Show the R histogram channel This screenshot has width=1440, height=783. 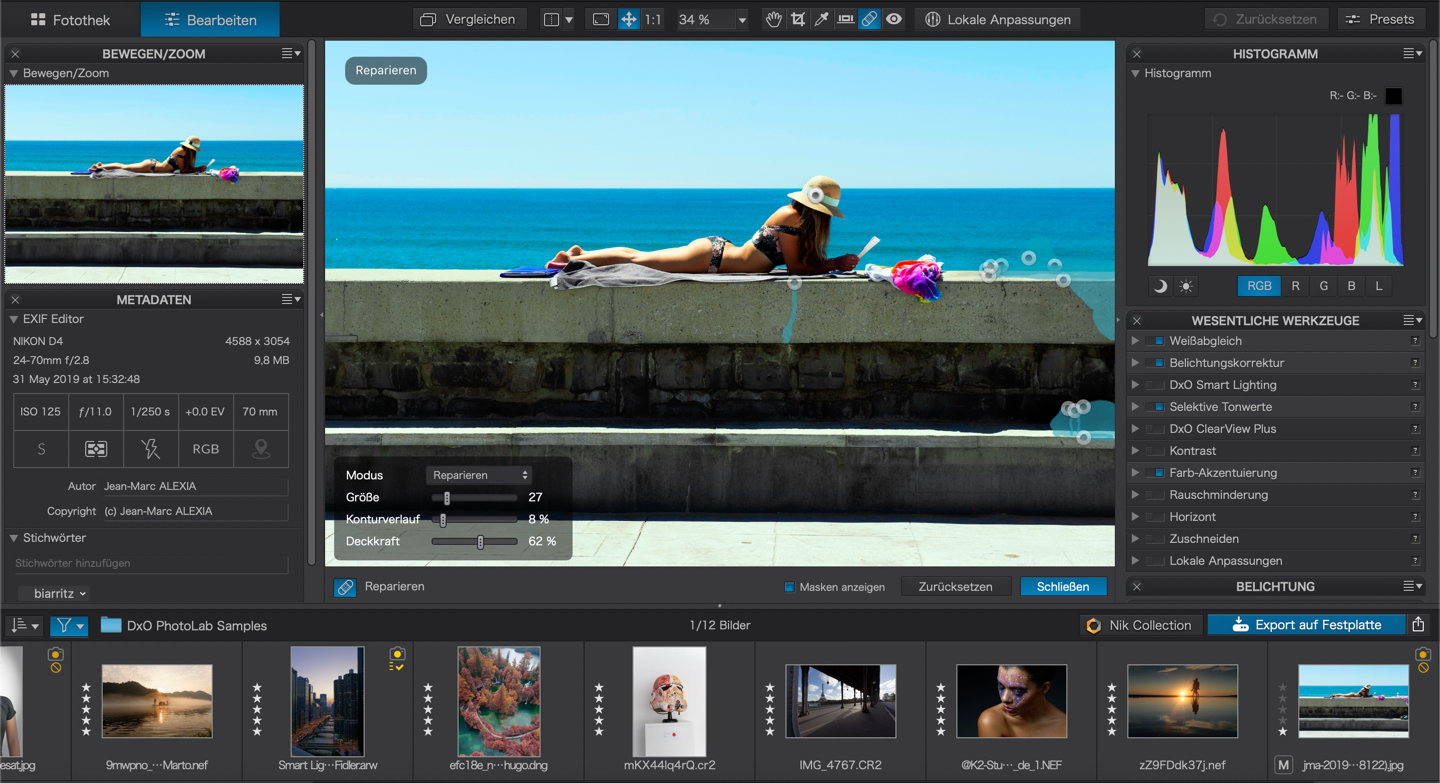1295,286
